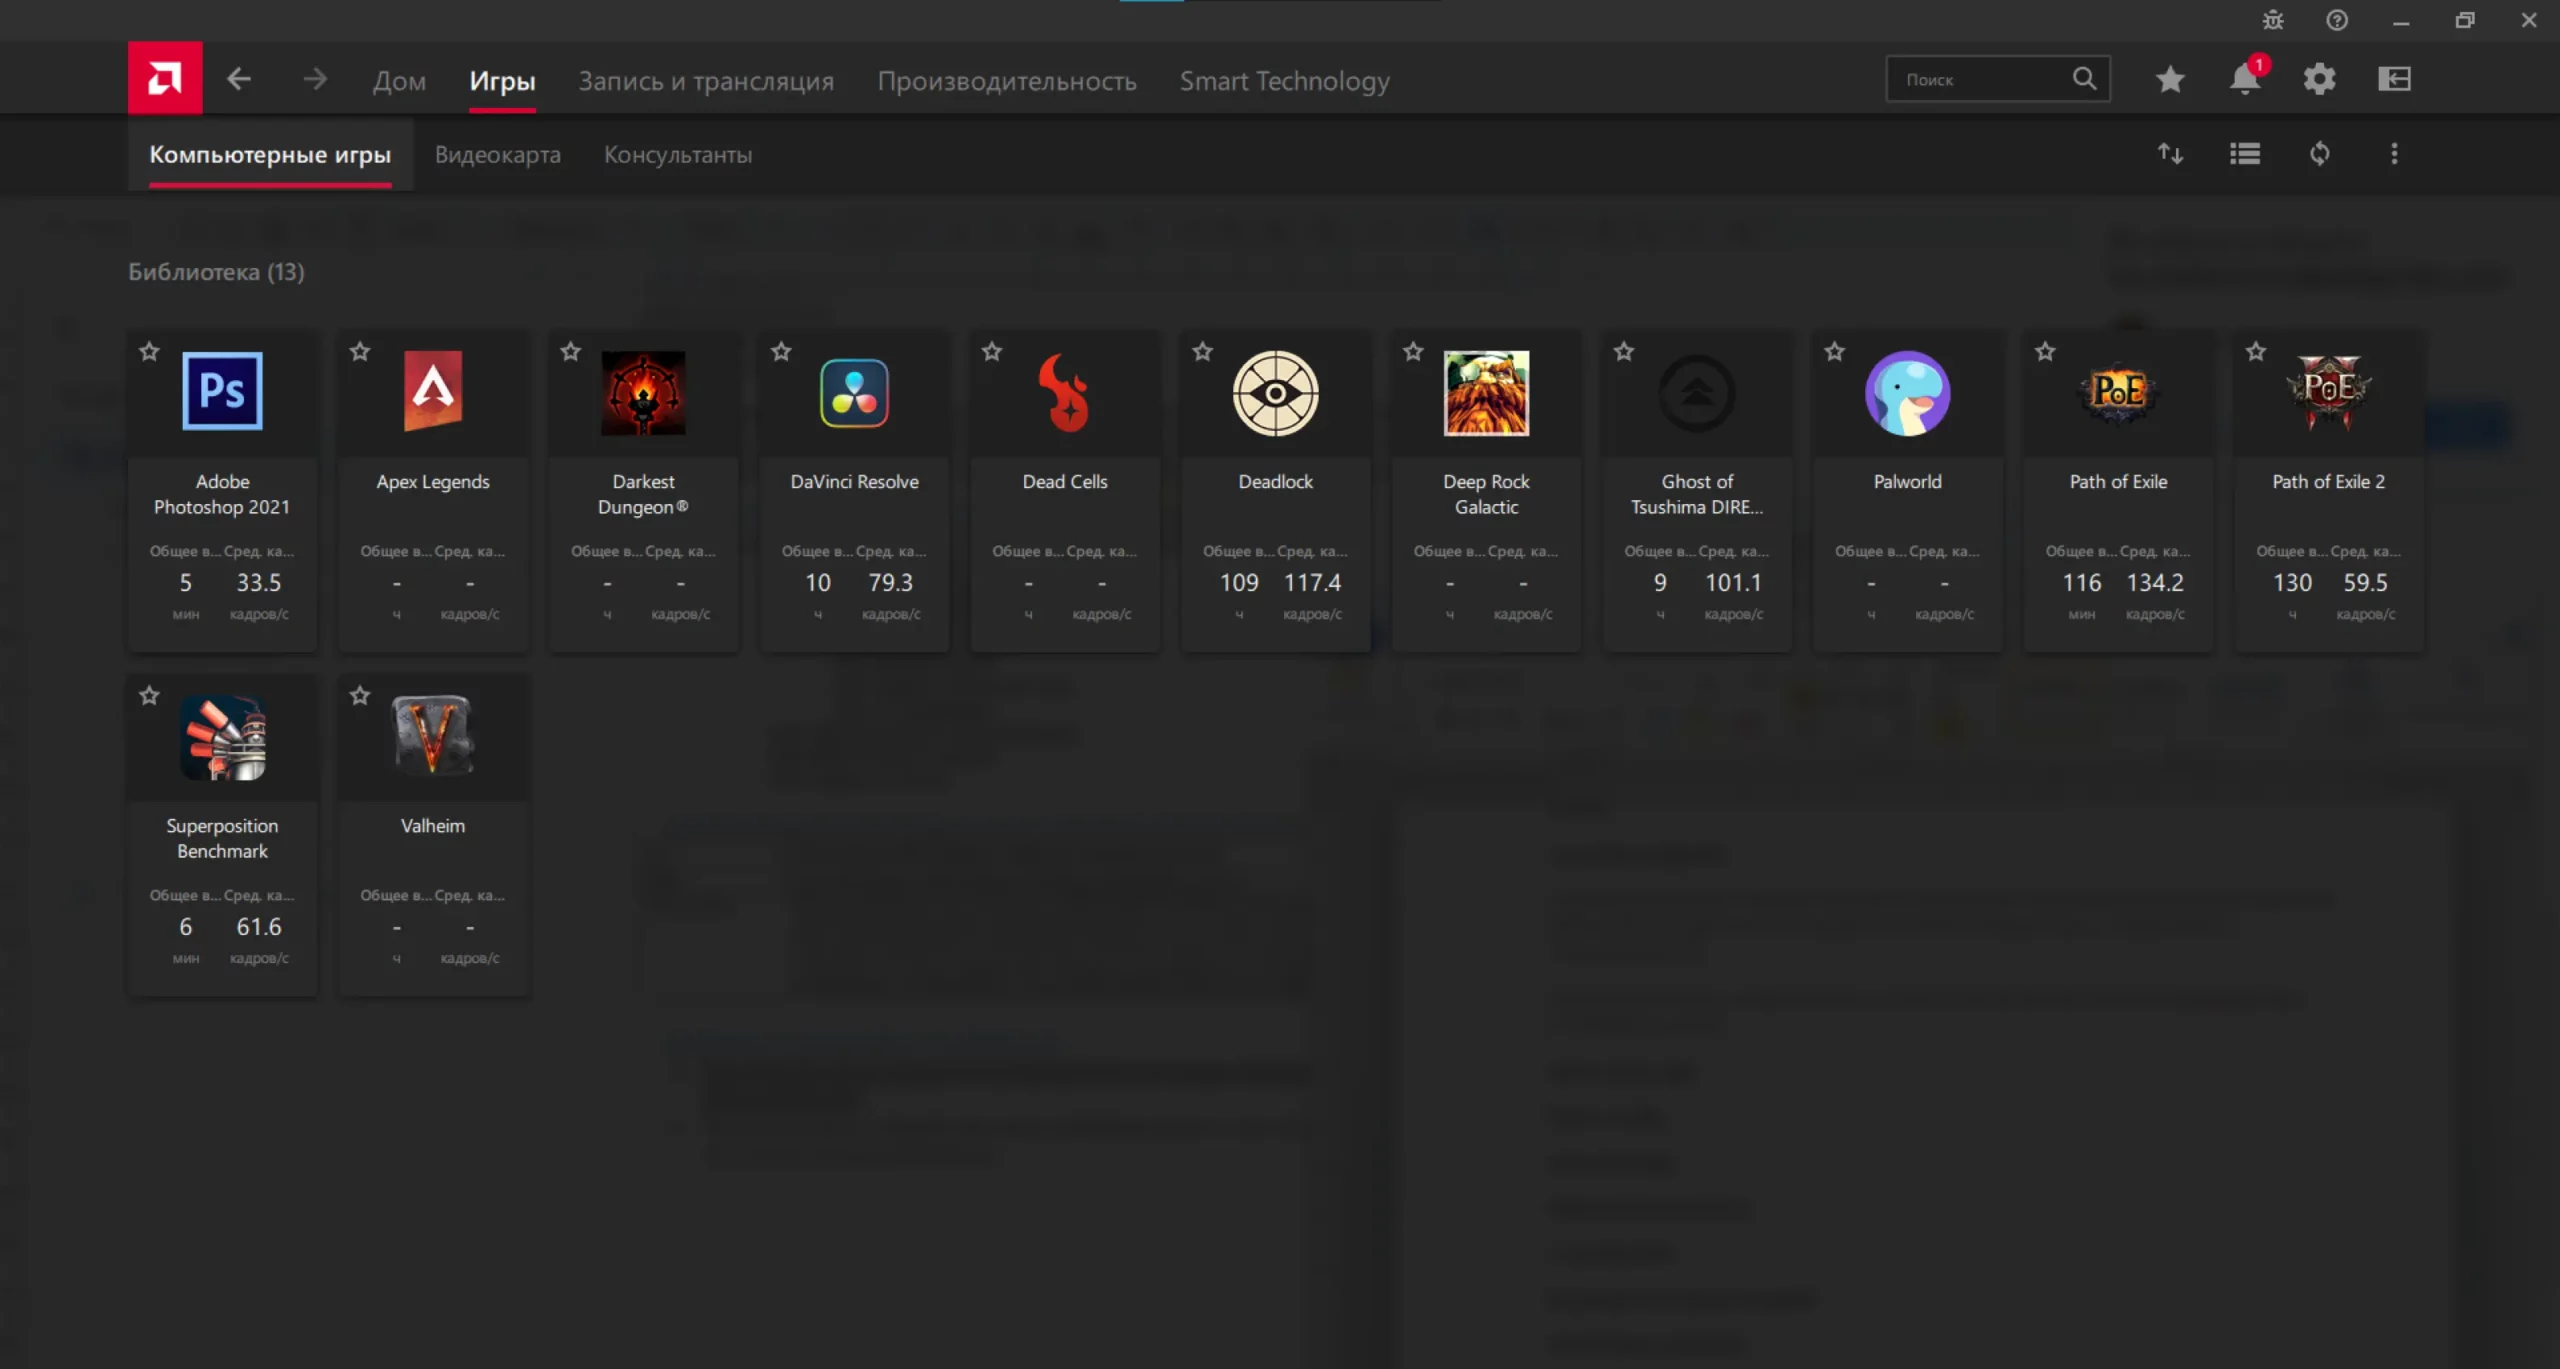The image size is (2560, 1369).
Task: Click the bug report icon
Action: [2273, 20]
